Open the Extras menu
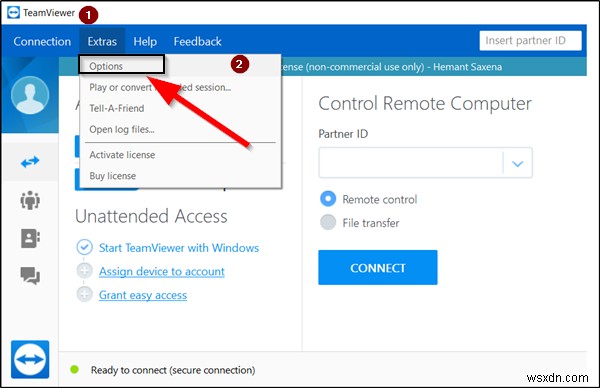600x388 pixels. pyautogui.click(x=102, y=41)
